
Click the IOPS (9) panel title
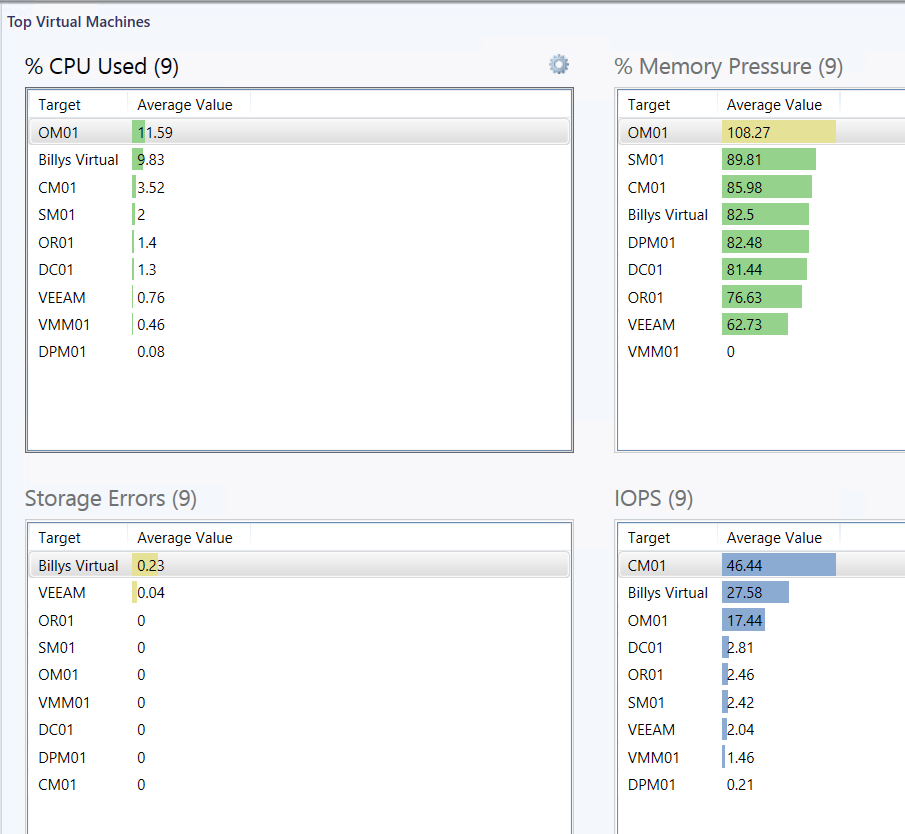click(x=654, y=498)
